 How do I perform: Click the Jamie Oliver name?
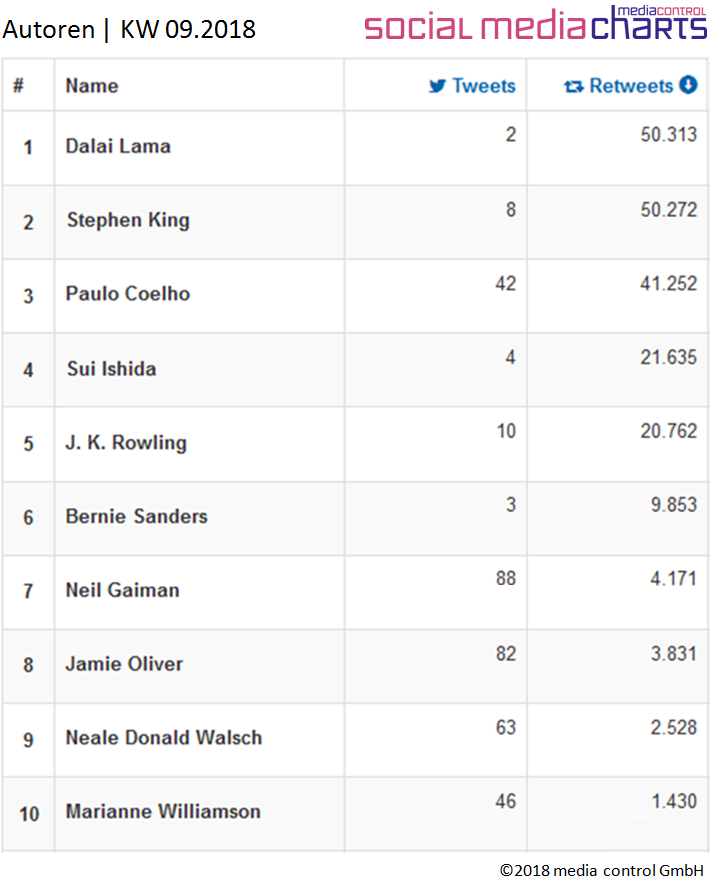pyautogui.click(x=125, y=664)
